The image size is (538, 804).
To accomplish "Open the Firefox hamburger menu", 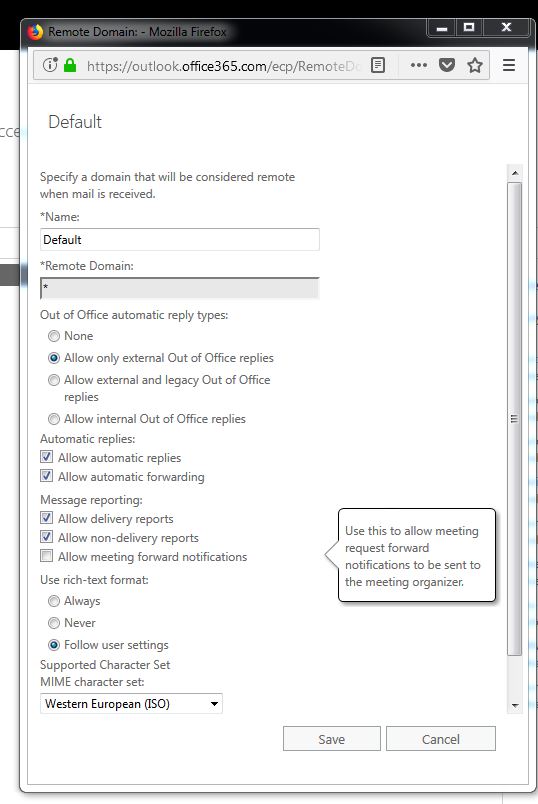I will click(509, 65).
